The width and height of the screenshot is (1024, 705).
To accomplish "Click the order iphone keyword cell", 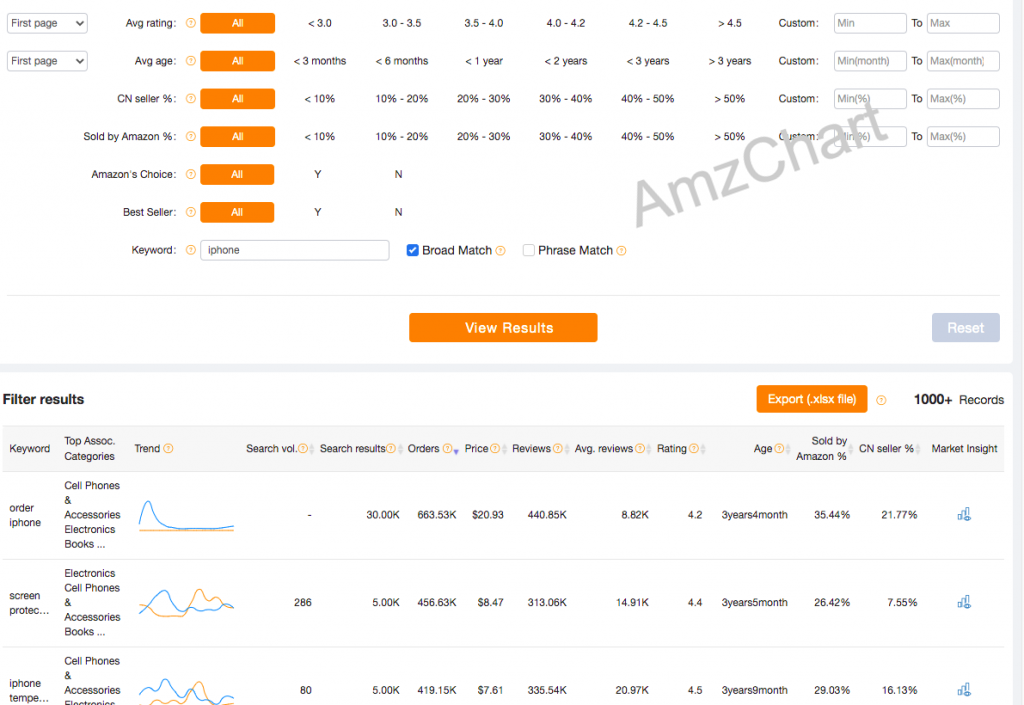I will [x=25, y=515].
